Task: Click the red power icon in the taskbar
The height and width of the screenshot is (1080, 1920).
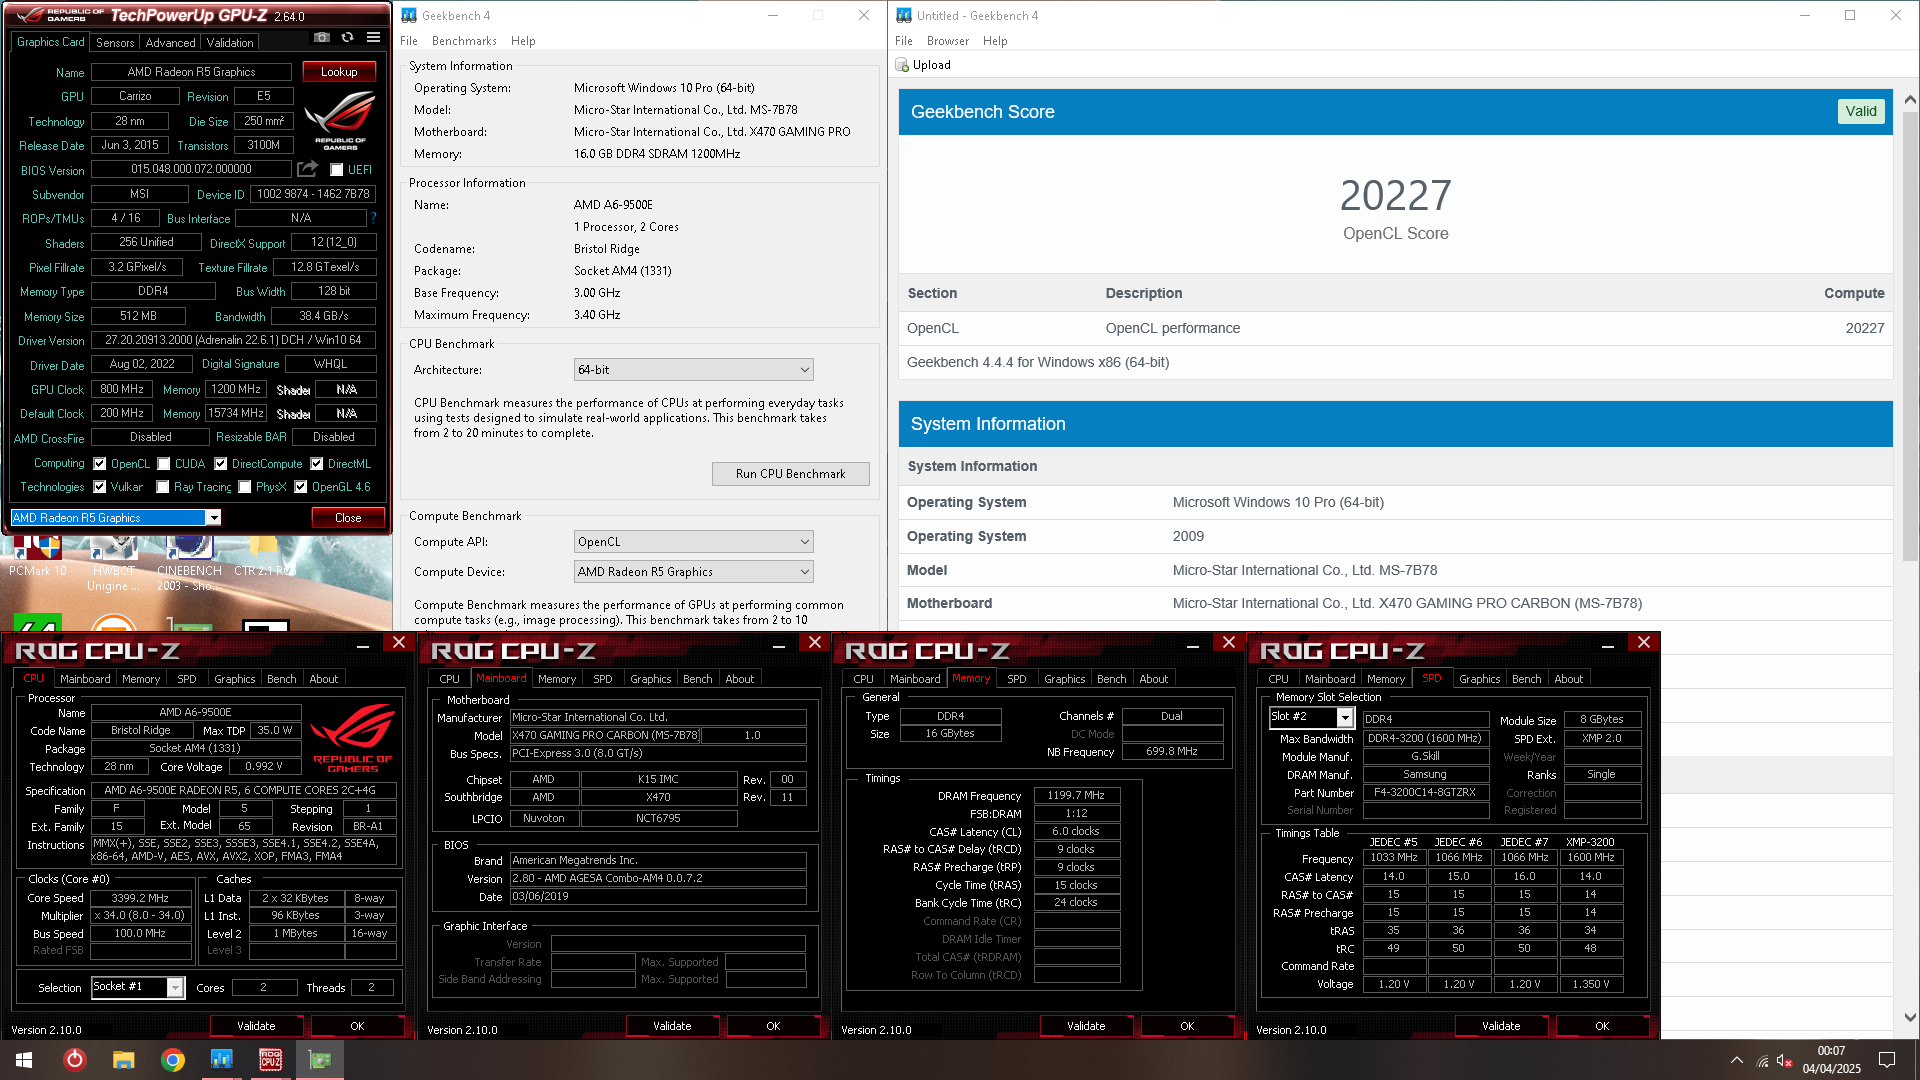Action: pos(74,1060)
